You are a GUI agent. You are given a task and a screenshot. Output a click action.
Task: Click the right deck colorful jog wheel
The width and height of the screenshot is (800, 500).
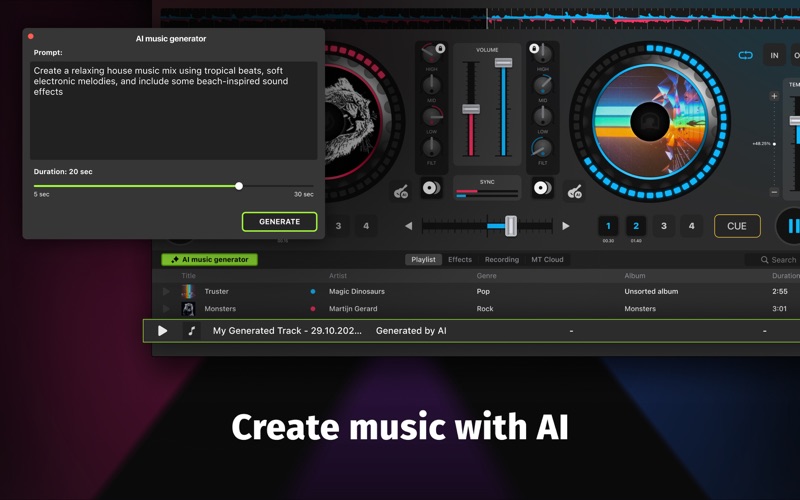[649, 122]
